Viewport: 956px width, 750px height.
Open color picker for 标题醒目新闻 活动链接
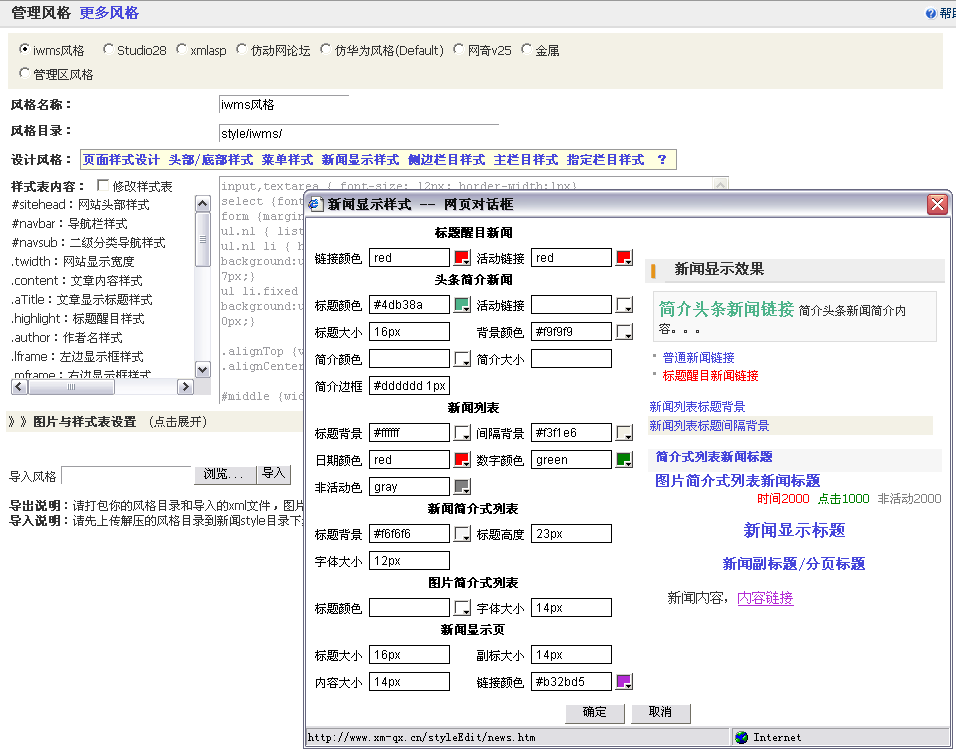(624, 258)
